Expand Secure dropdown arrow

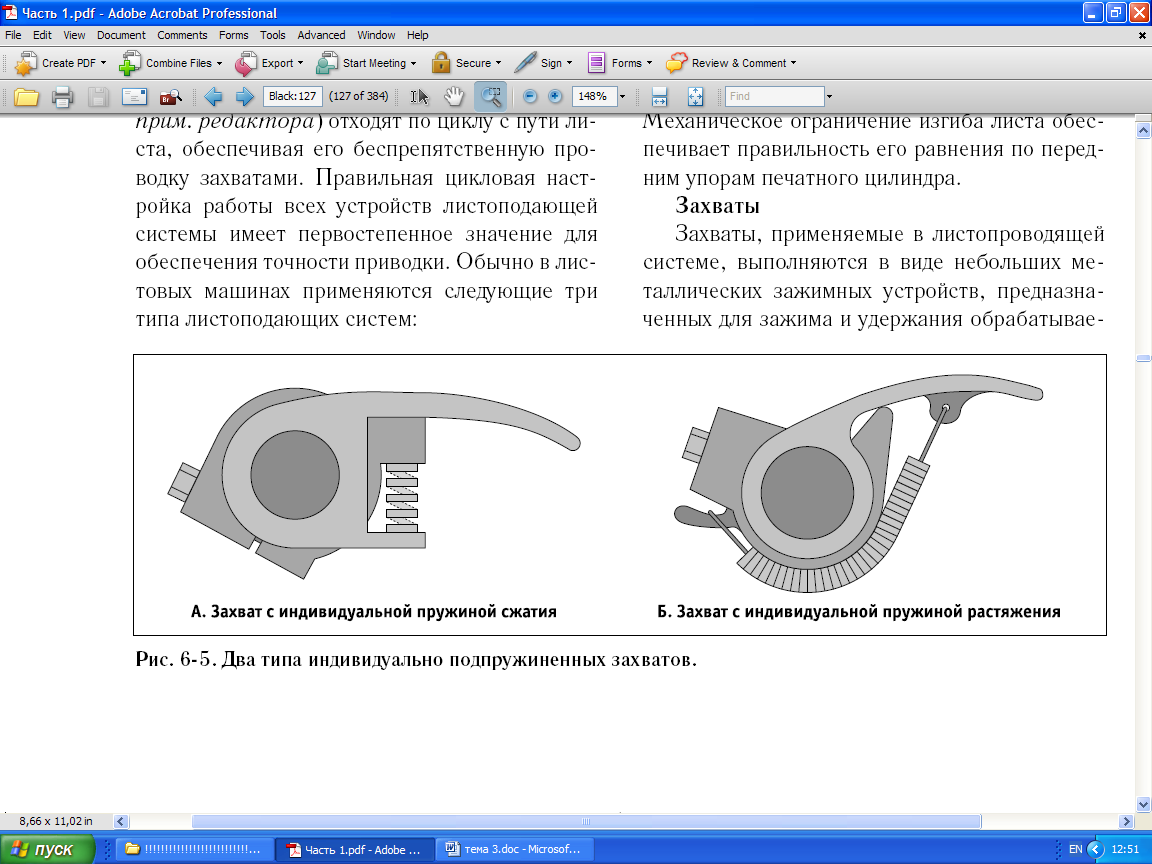click(498, 63)
